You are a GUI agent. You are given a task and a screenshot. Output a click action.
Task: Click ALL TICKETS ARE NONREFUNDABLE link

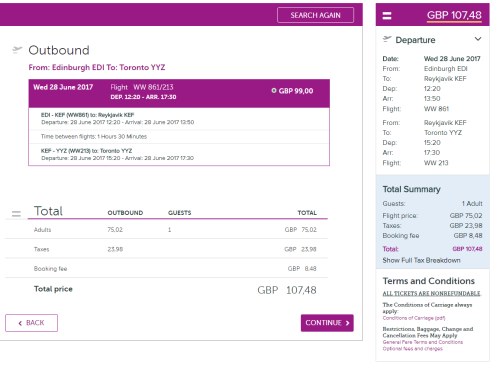[431, 293]
